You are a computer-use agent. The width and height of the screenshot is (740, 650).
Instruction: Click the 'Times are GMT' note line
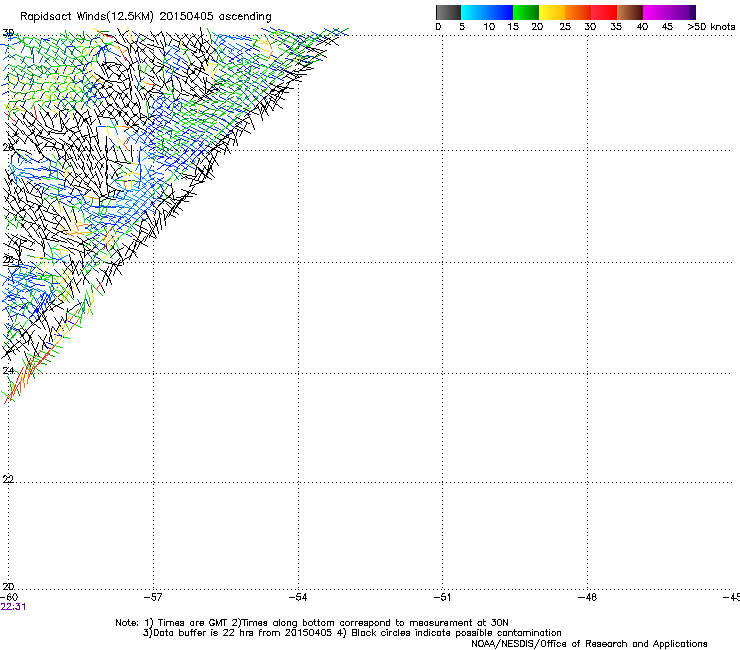tap(312, 623)
